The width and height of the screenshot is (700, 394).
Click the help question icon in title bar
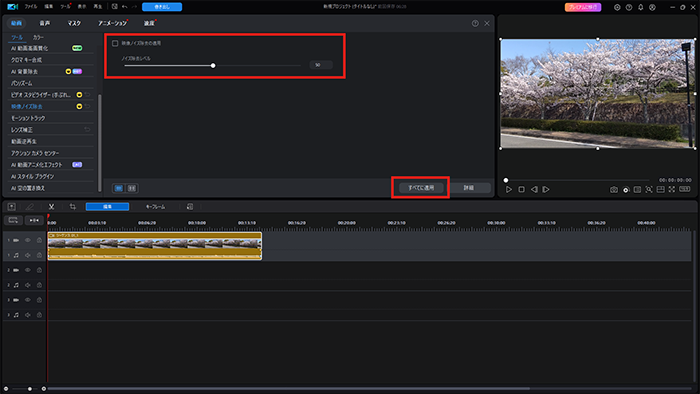(x=629, y=7)
